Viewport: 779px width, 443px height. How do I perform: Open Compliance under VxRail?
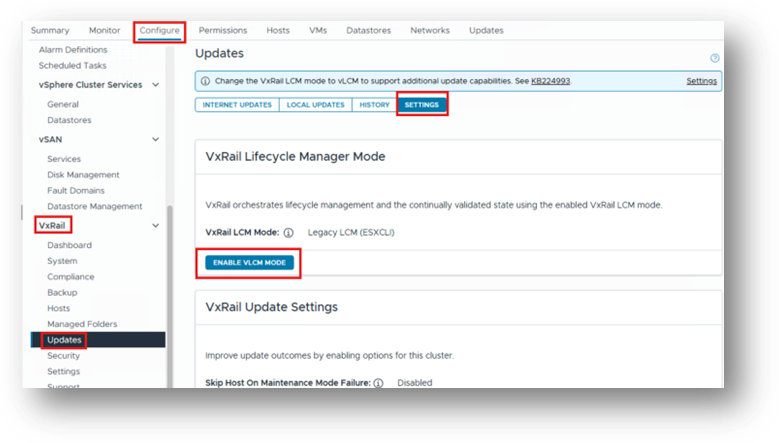pos(71,277)
